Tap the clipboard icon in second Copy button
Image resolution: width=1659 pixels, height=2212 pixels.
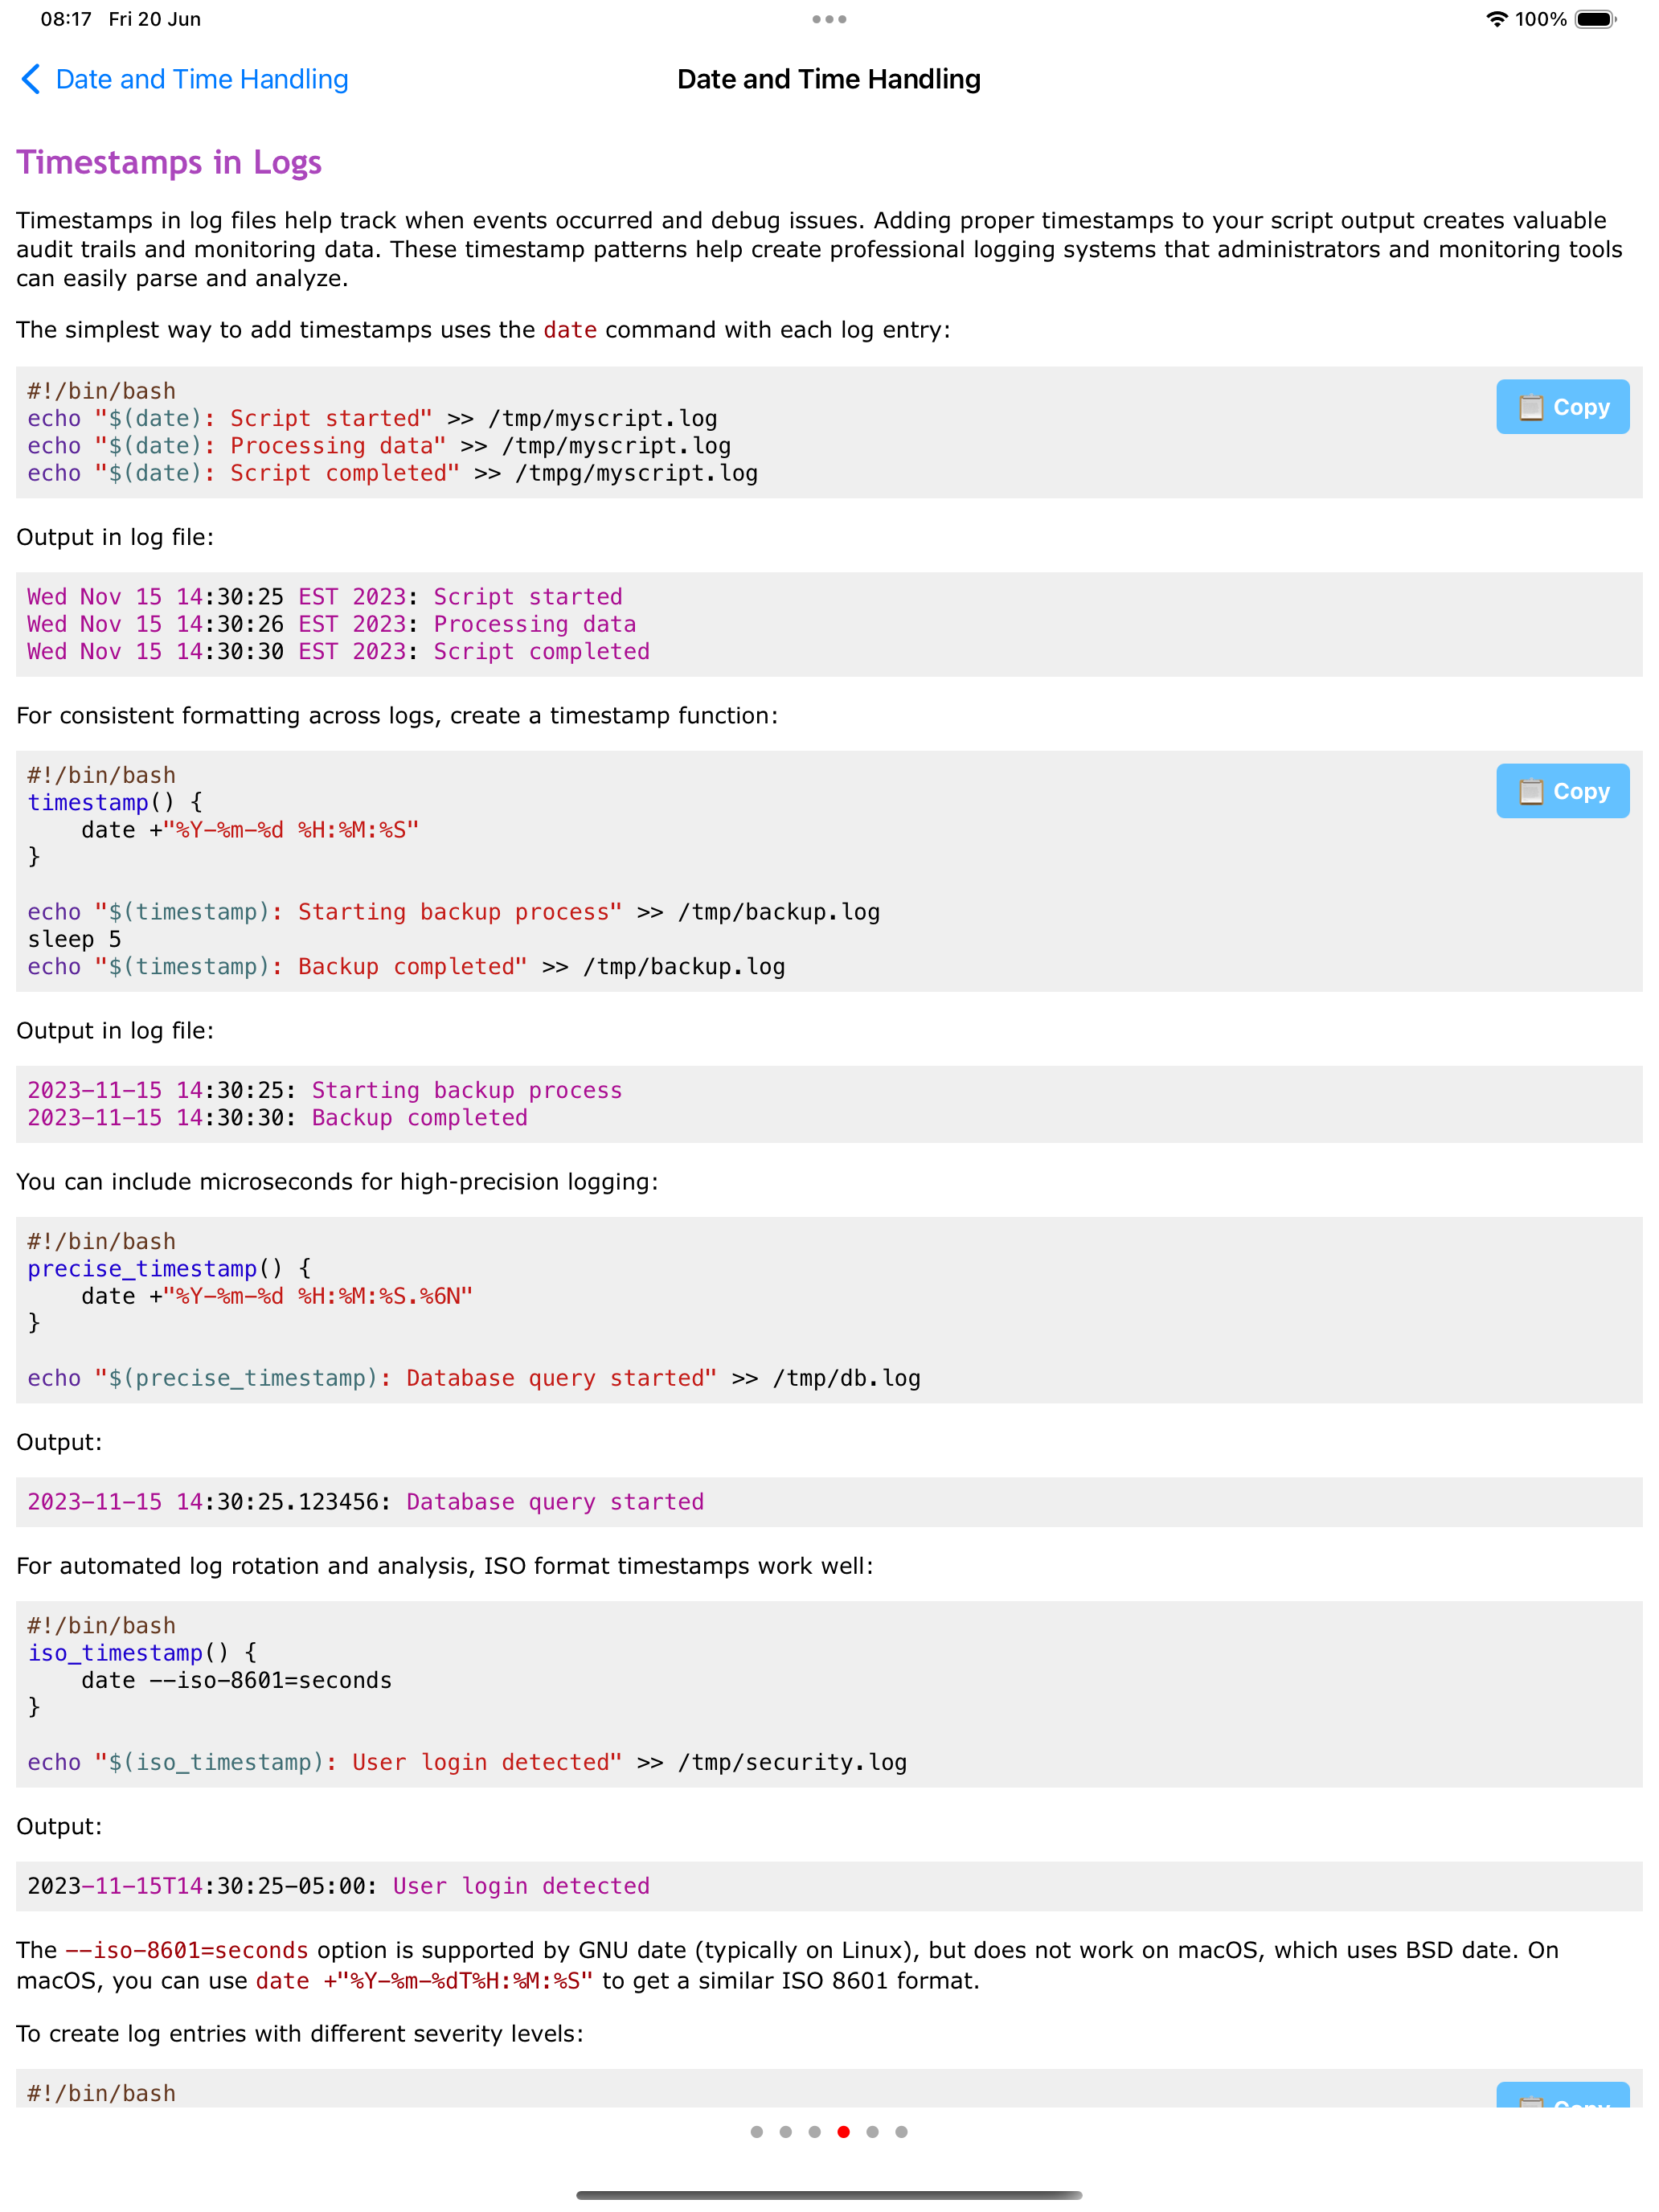tap(1530, 791)
